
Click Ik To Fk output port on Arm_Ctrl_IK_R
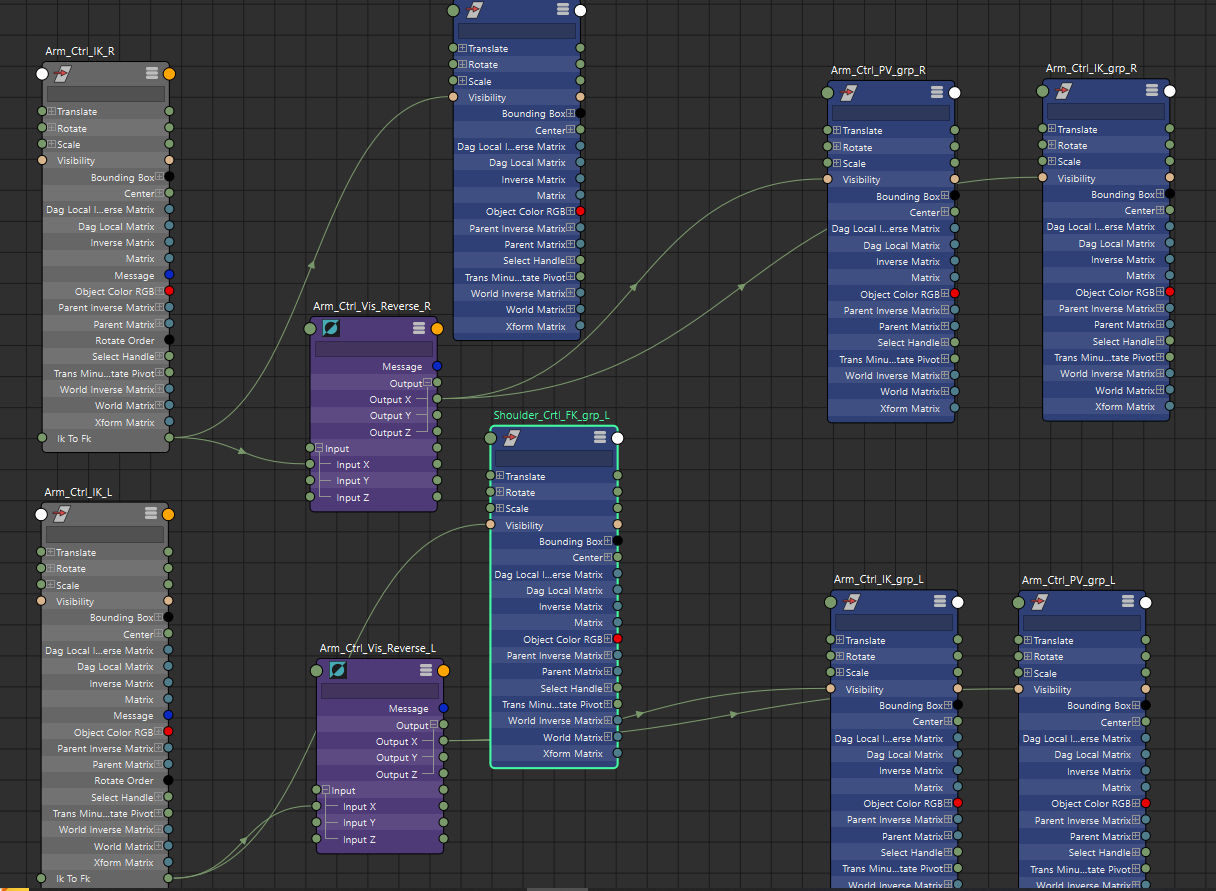(x=168, y=438)
